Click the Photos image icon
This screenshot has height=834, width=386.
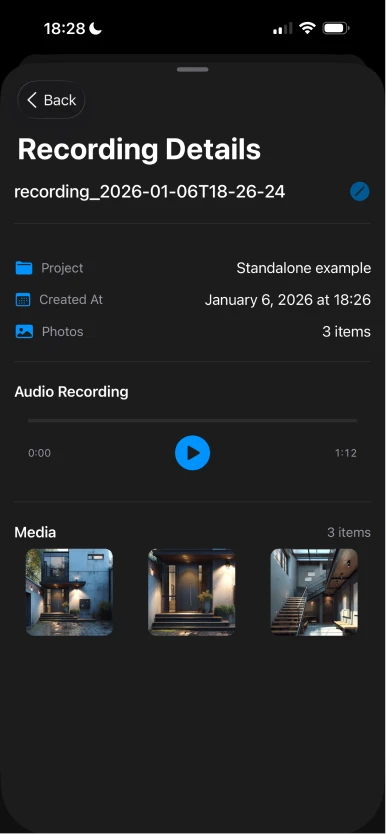pos(24,331)
